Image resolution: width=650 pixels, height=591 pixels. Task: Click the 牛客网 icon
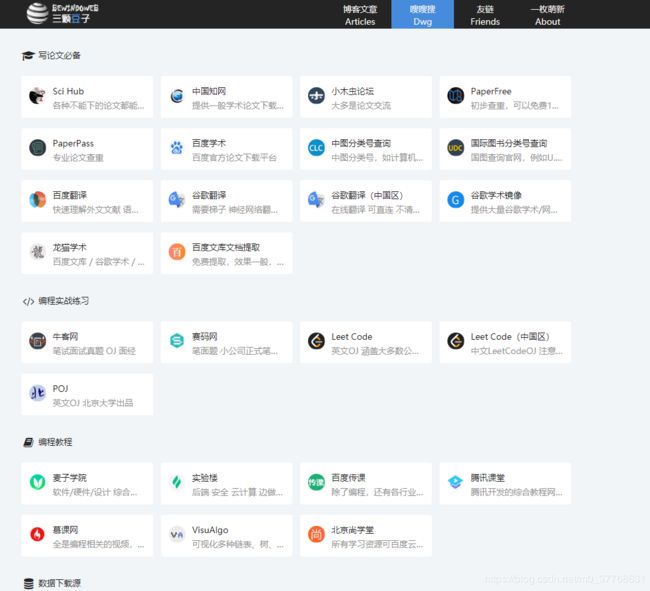37,341
